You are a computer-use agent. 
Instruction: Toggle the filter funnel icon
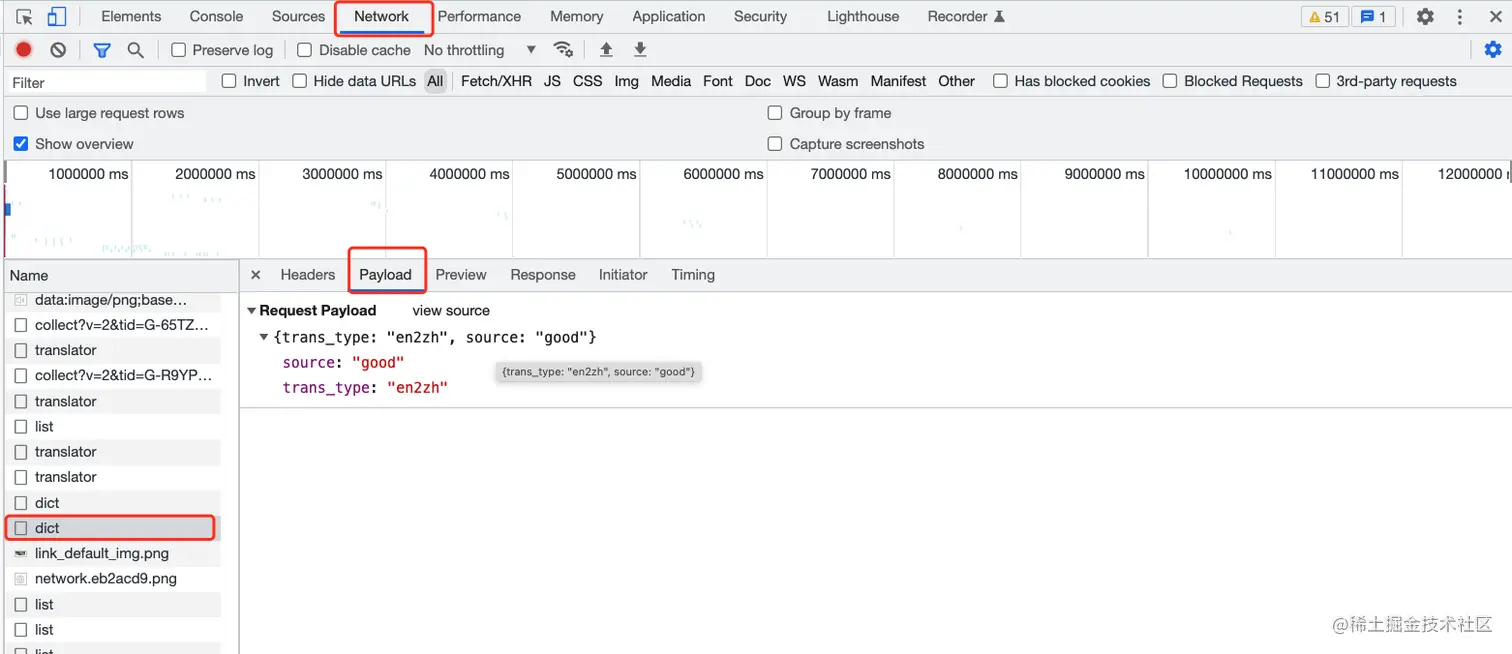pos(101,50)
